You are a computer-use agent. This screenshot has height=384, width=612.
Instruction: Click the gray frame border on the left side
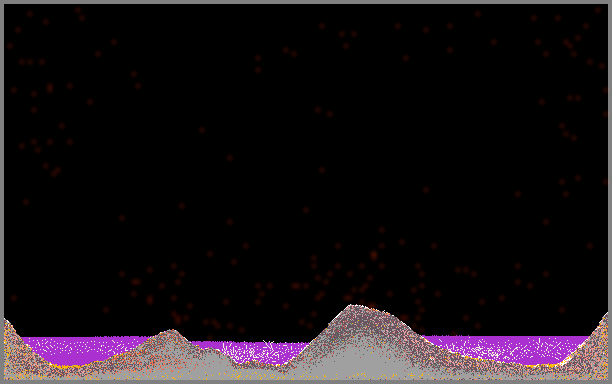[x=2, y=192]
